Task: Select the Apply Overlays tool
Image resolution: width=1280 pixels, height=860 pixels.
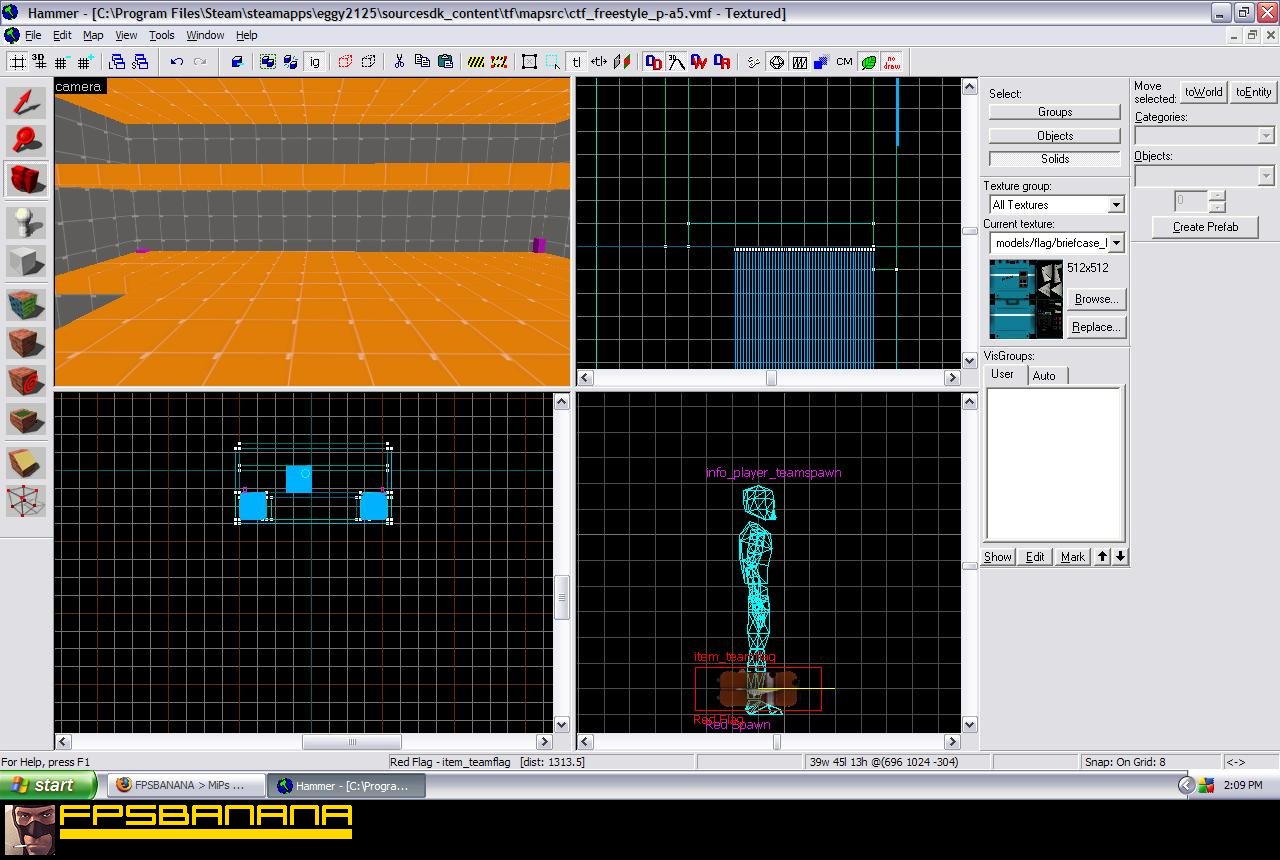Action: (x=26, y=420)
